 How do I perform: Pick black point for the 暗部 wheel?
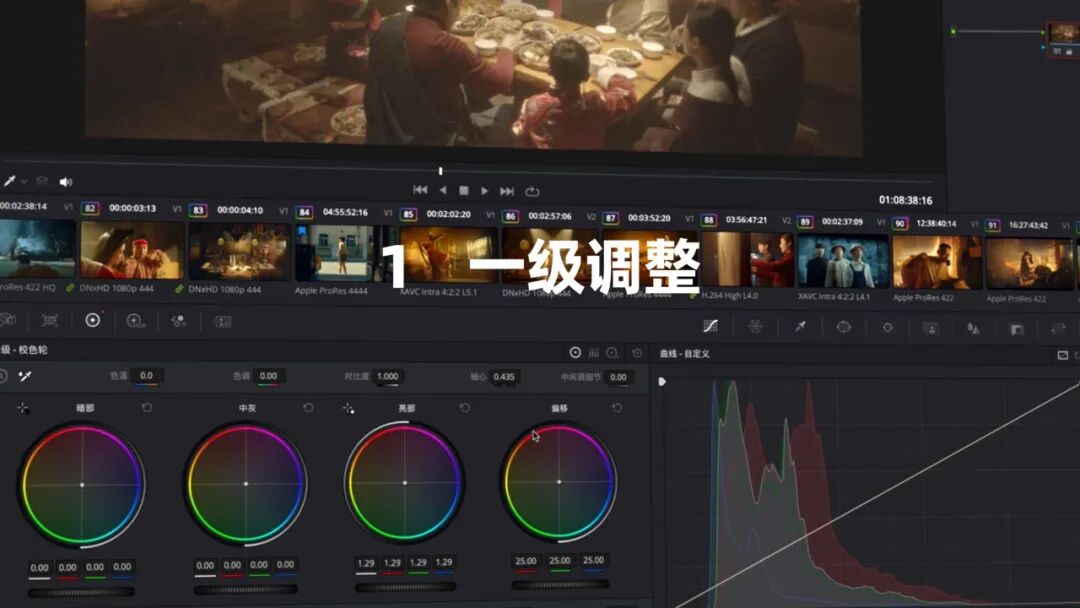(23, 408)
